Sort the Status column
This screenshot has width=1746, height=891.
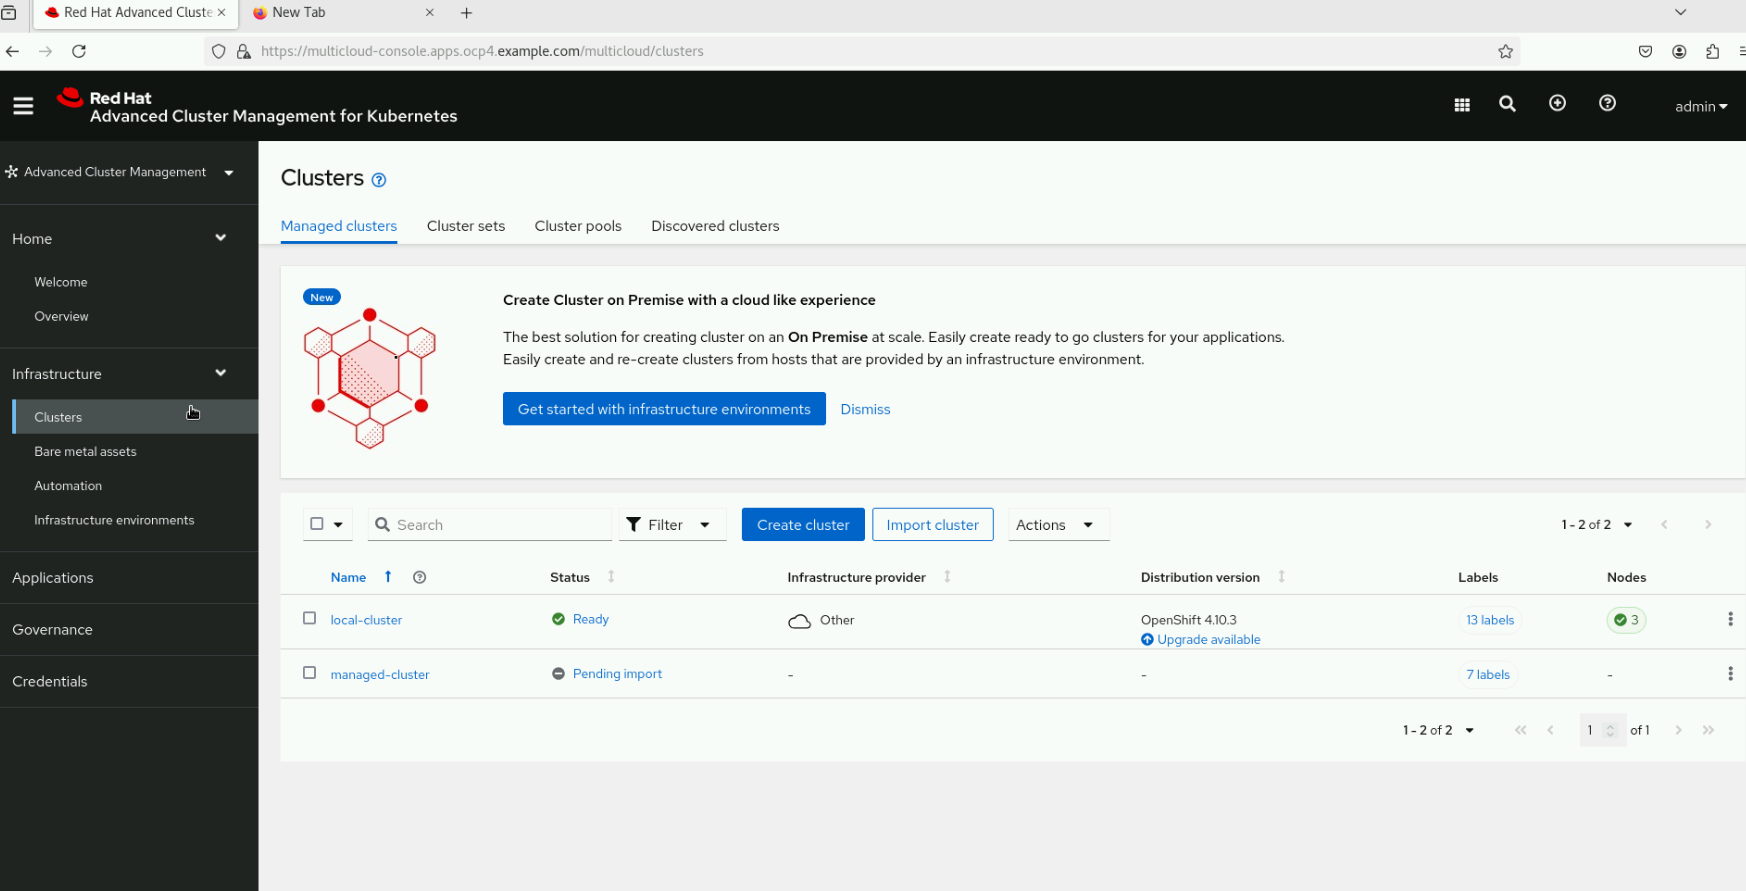tap(611, 577)
